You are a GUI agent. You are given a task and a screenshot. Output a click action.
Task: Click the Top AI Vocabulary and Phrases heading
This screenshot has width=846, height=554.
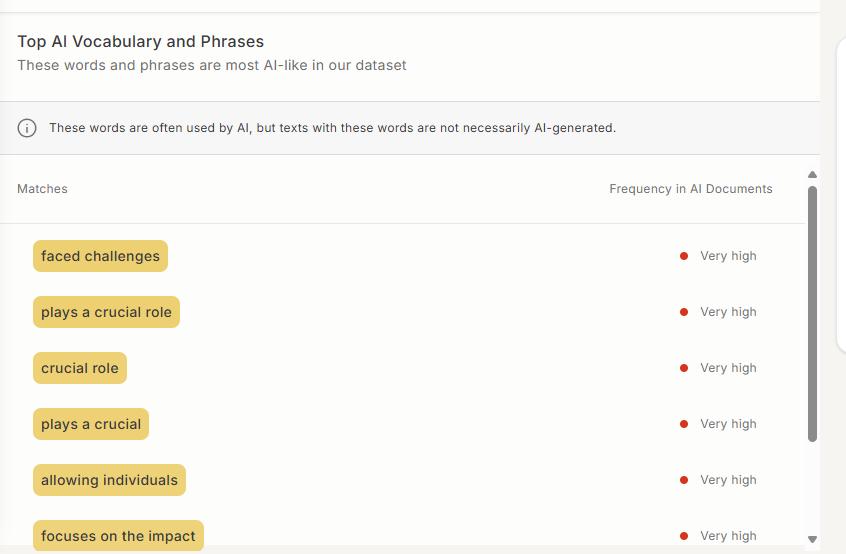pyautogui.click(x=141, y=42)
